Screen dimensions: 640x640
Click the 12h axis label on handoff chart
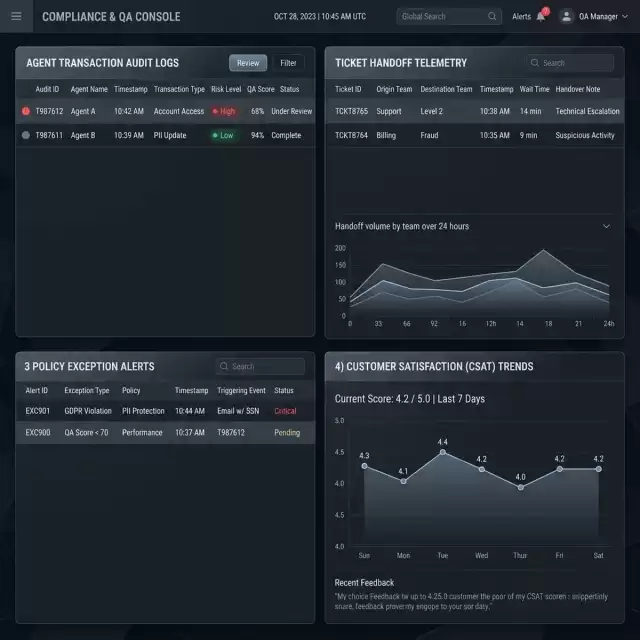(x=491, y=324)
